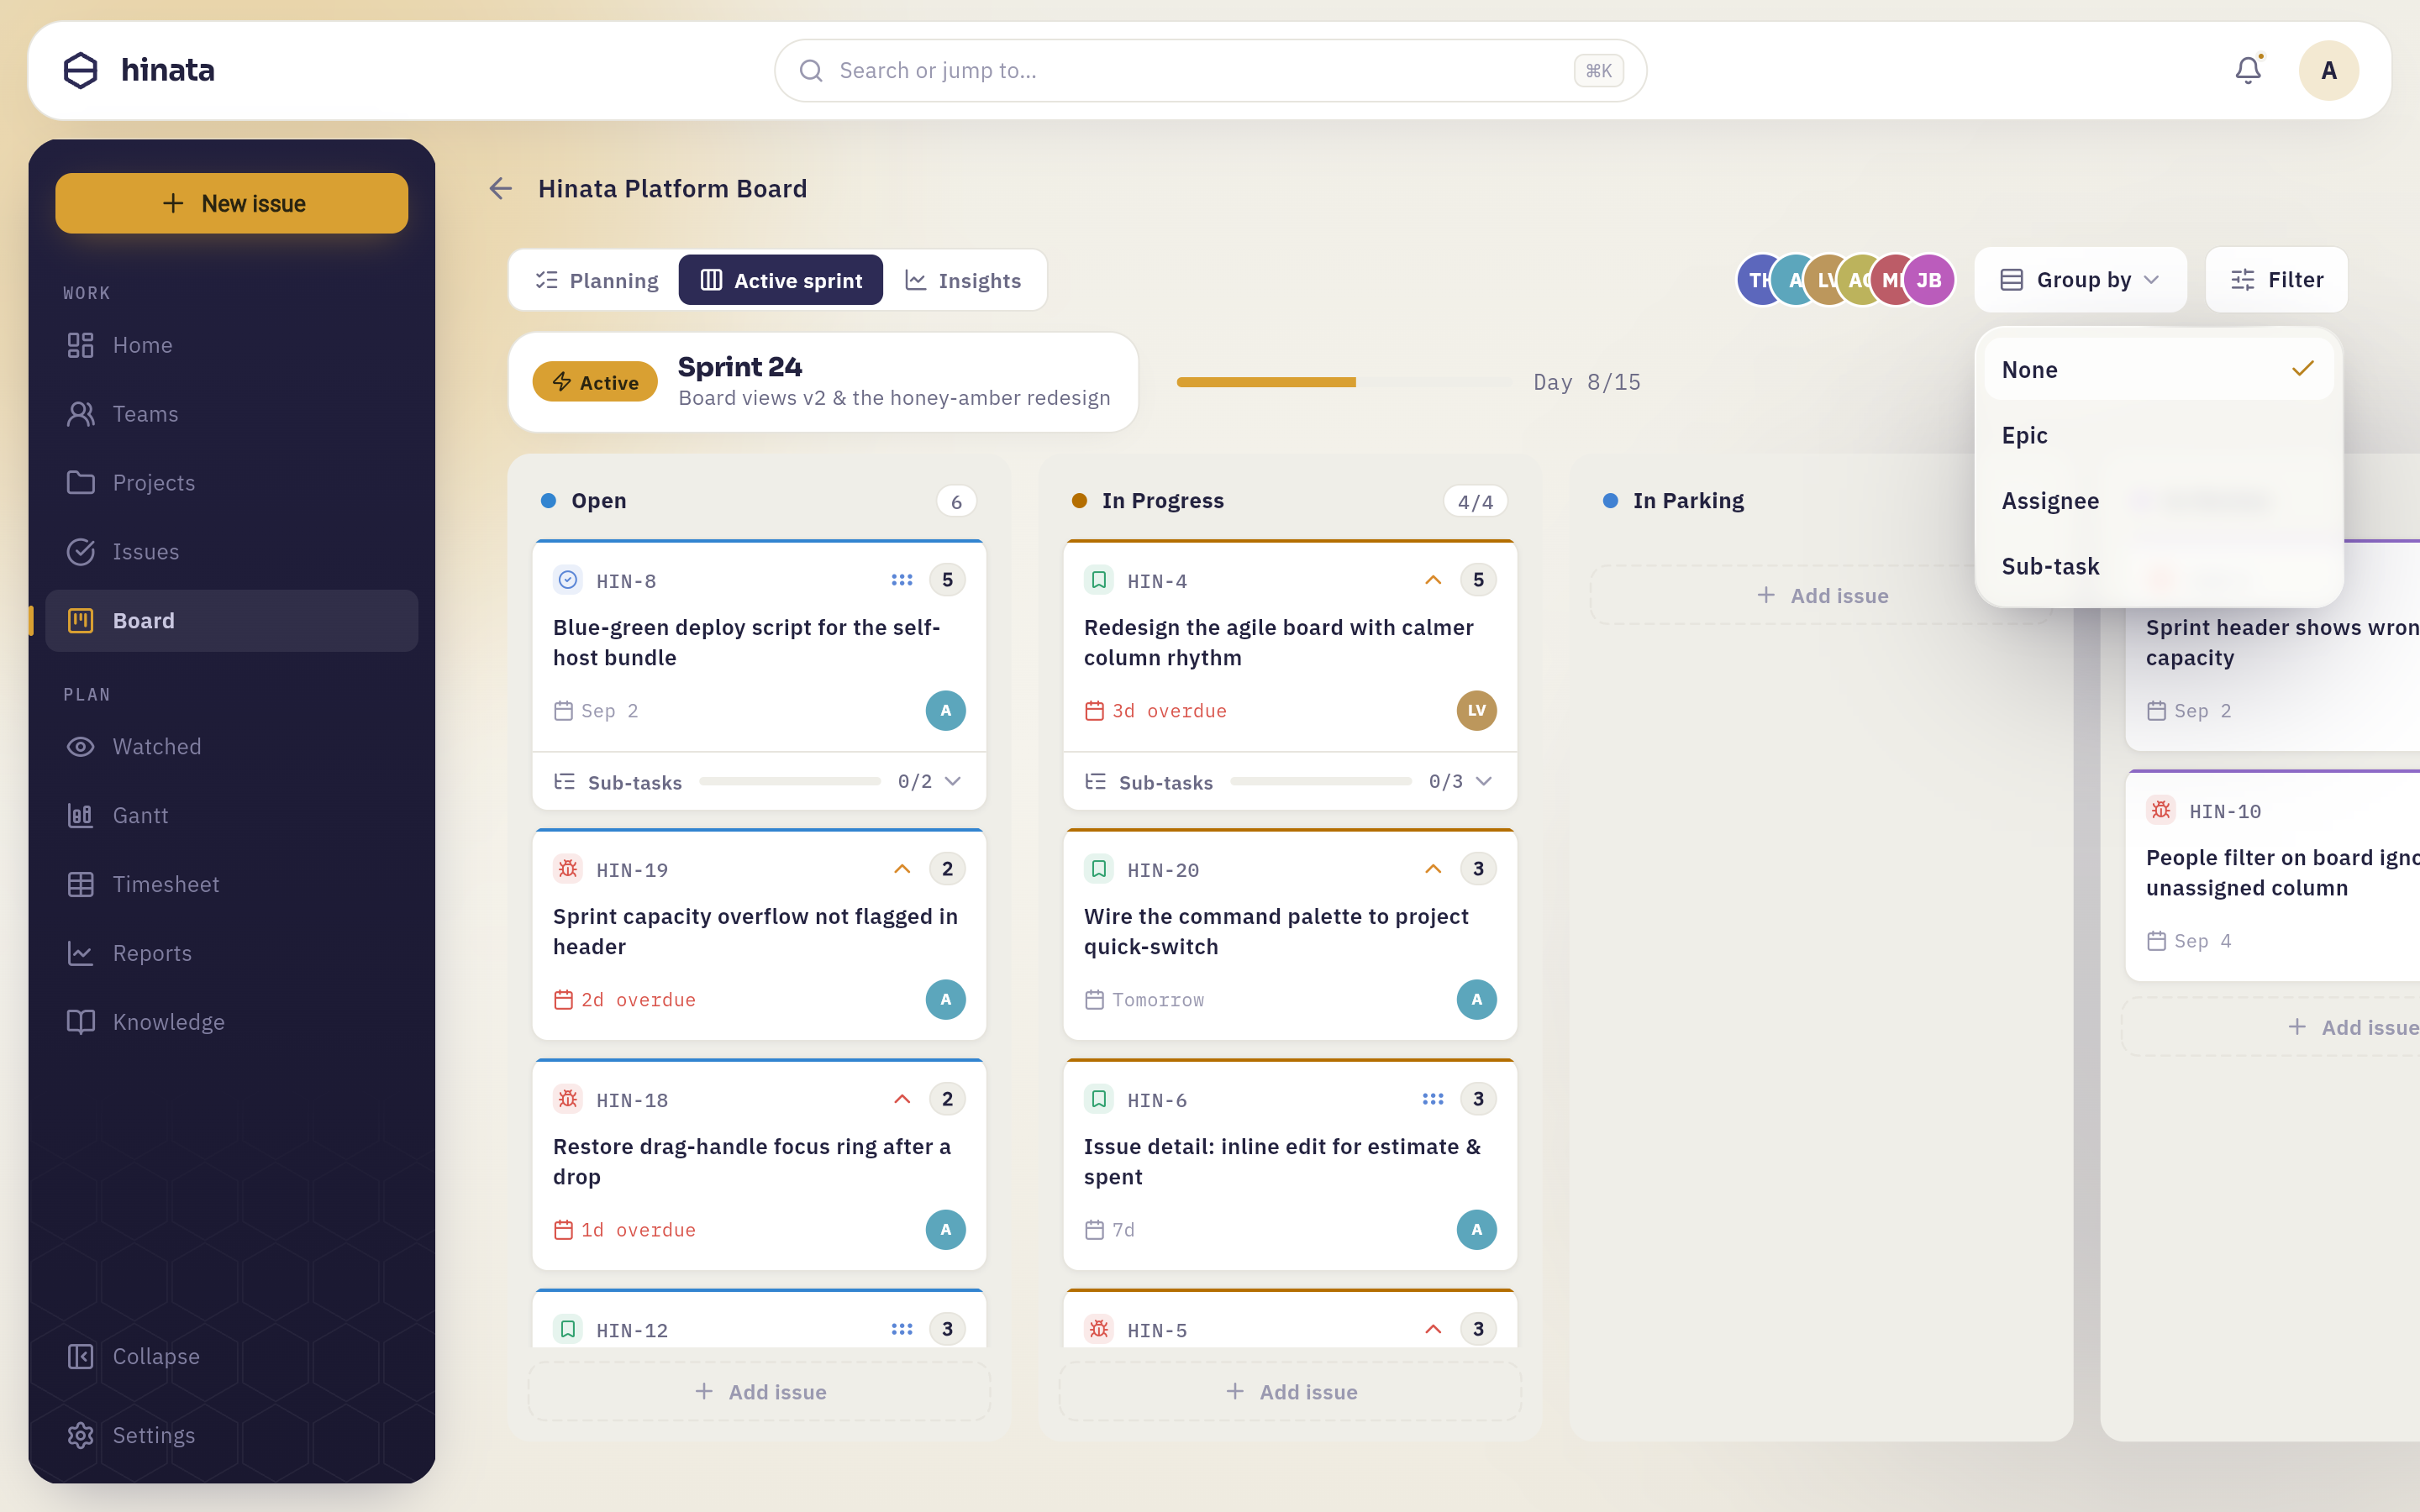Open Teams in the sidebar
This screenshot has height=1512, width=2420.
(x=232, y=414)
